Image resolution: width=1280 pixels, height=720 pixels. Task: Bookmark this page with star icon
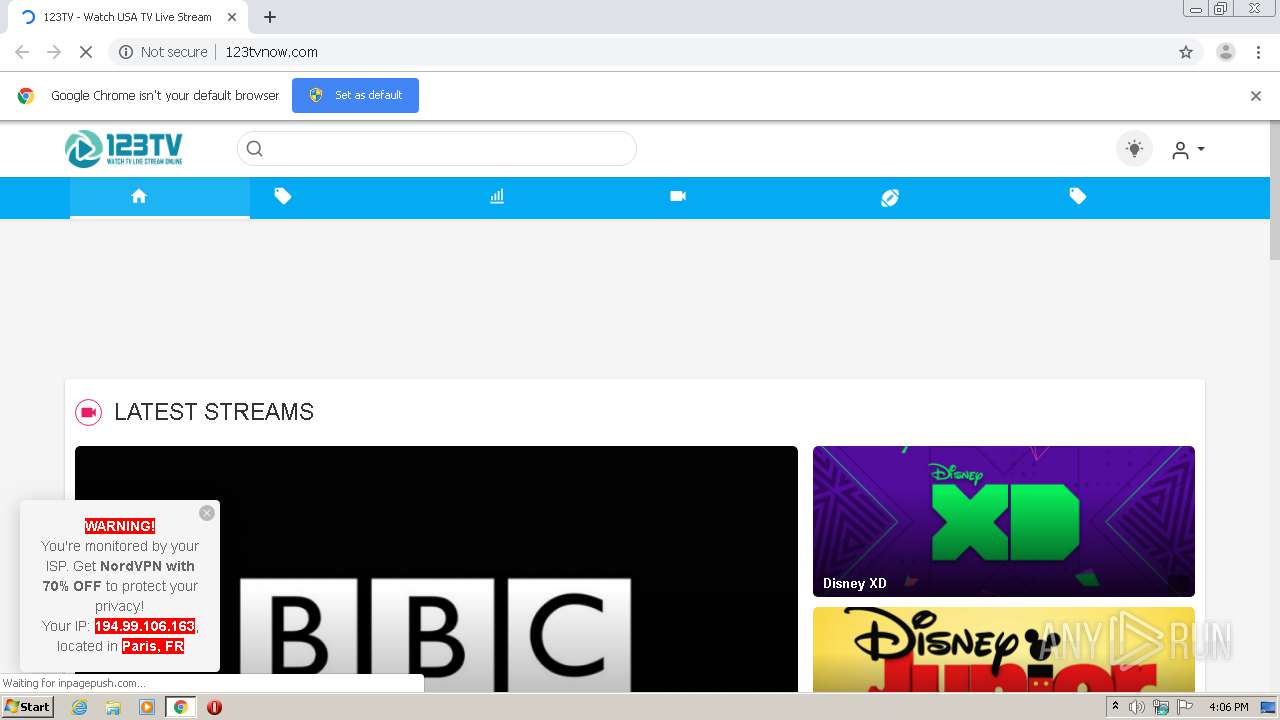click(1186, 52)
